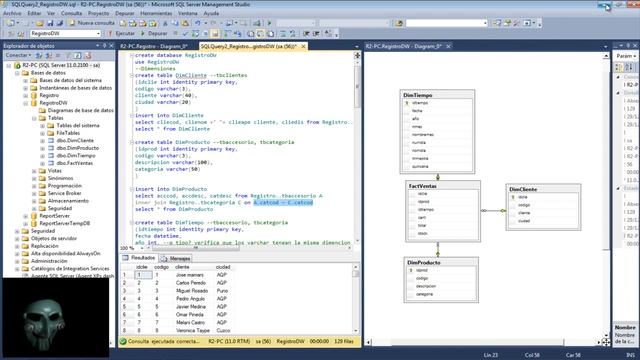640x360 pixels.
Task: Click the green Start play icon in top toolbar
Action: click(x=269, y=23)
